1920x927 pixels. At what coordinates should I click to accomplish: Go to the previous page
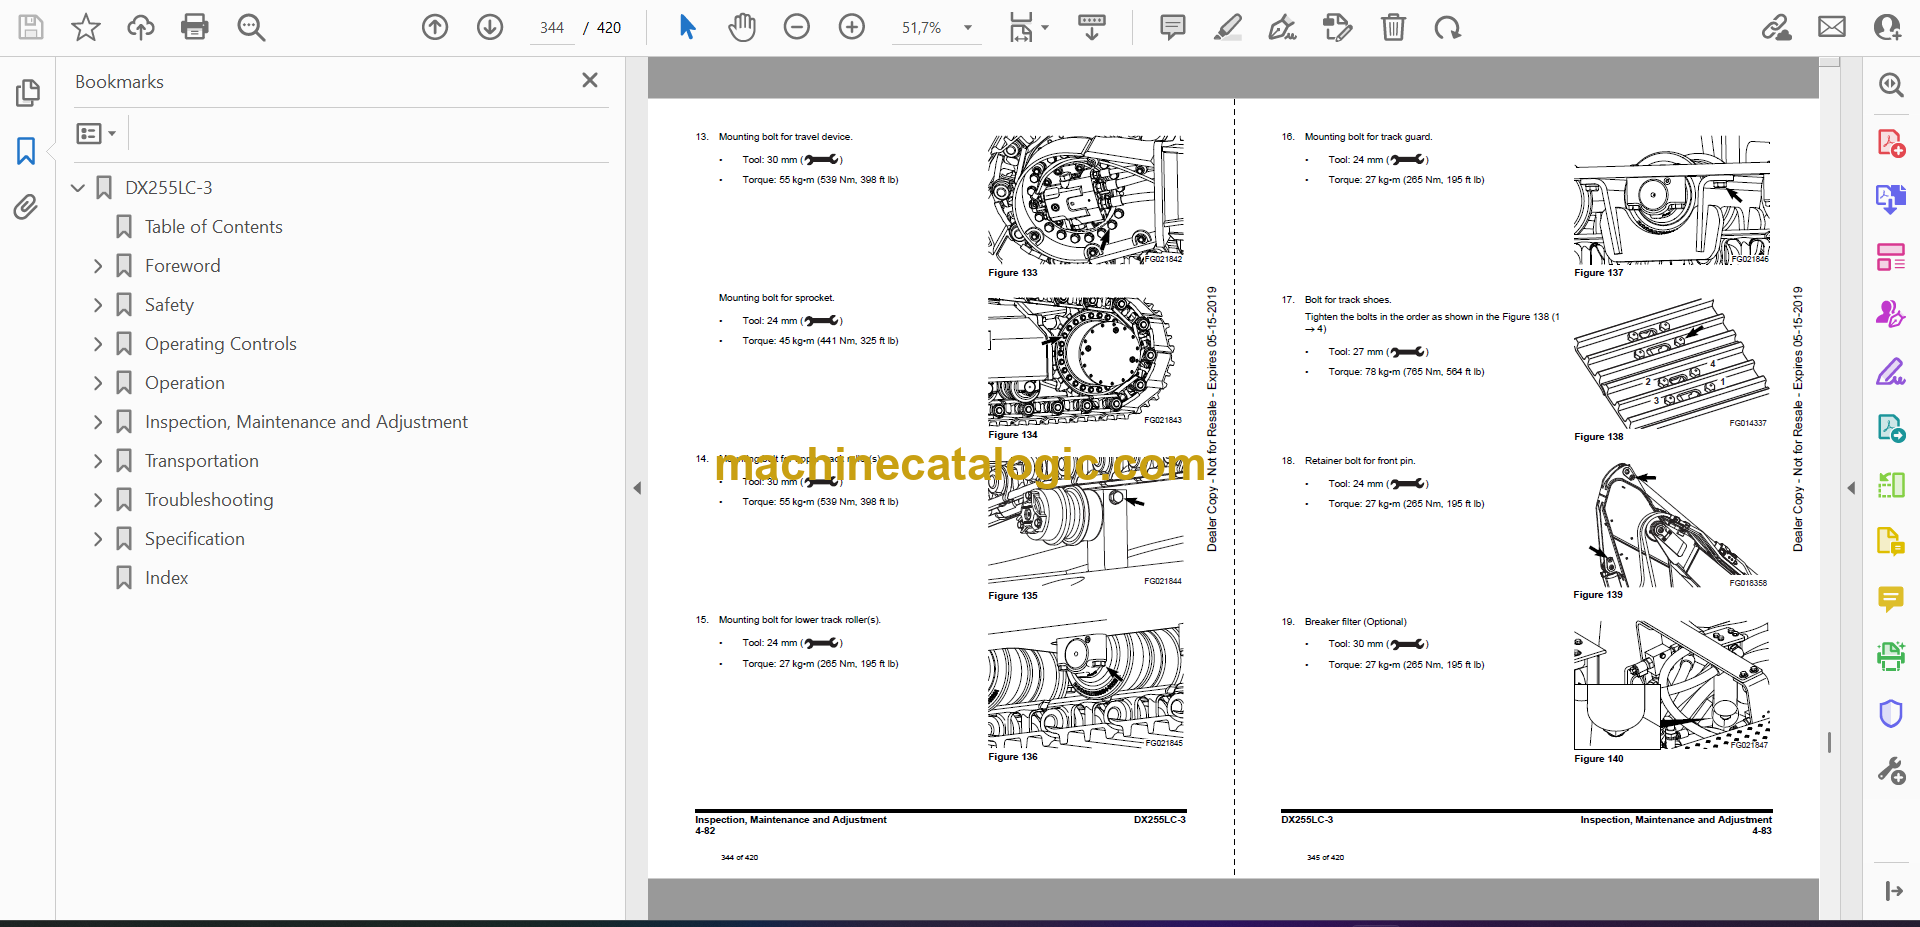(435, 27)
